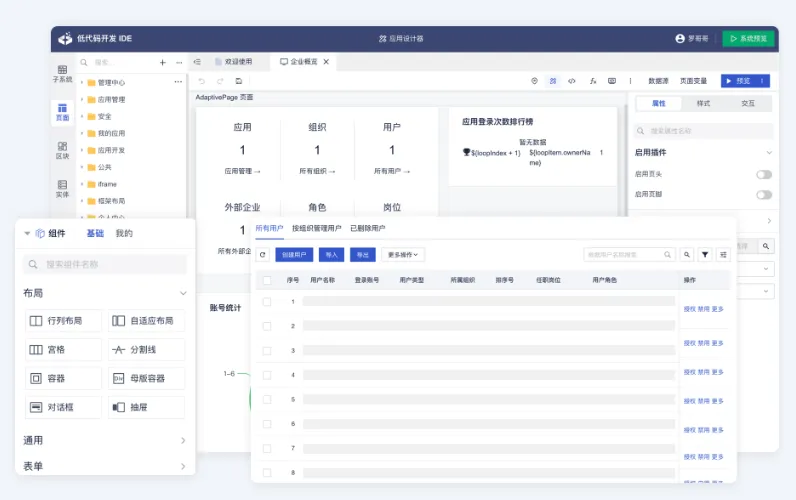Click the 行列布局 component icon
The height and width of the screenshot is (500, 796).
pyautogui.click(x=36, y=321)
